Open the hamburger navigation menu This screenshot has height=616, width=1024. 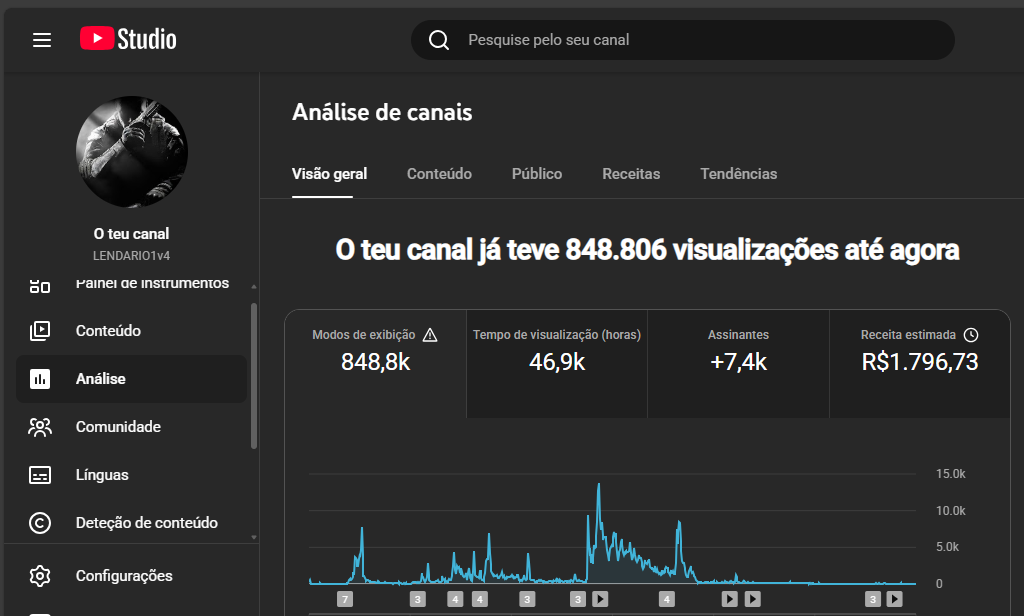point(42,40)
